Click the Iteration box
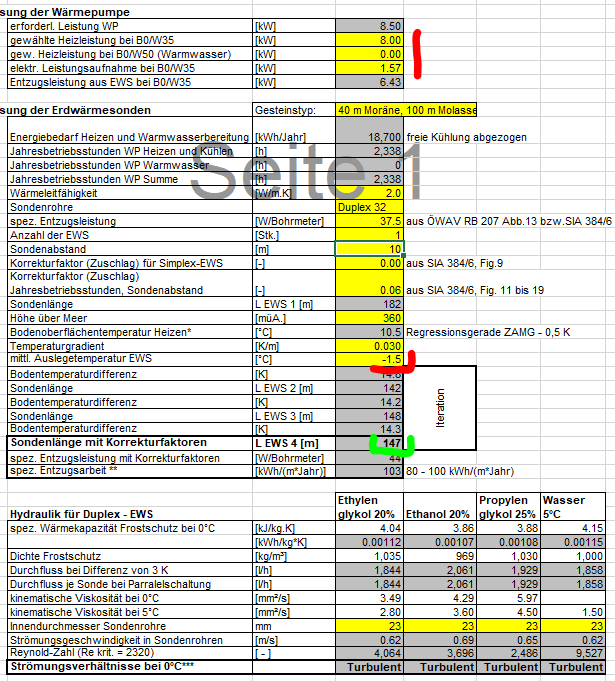The image size is (615, 681). (440, 408)
